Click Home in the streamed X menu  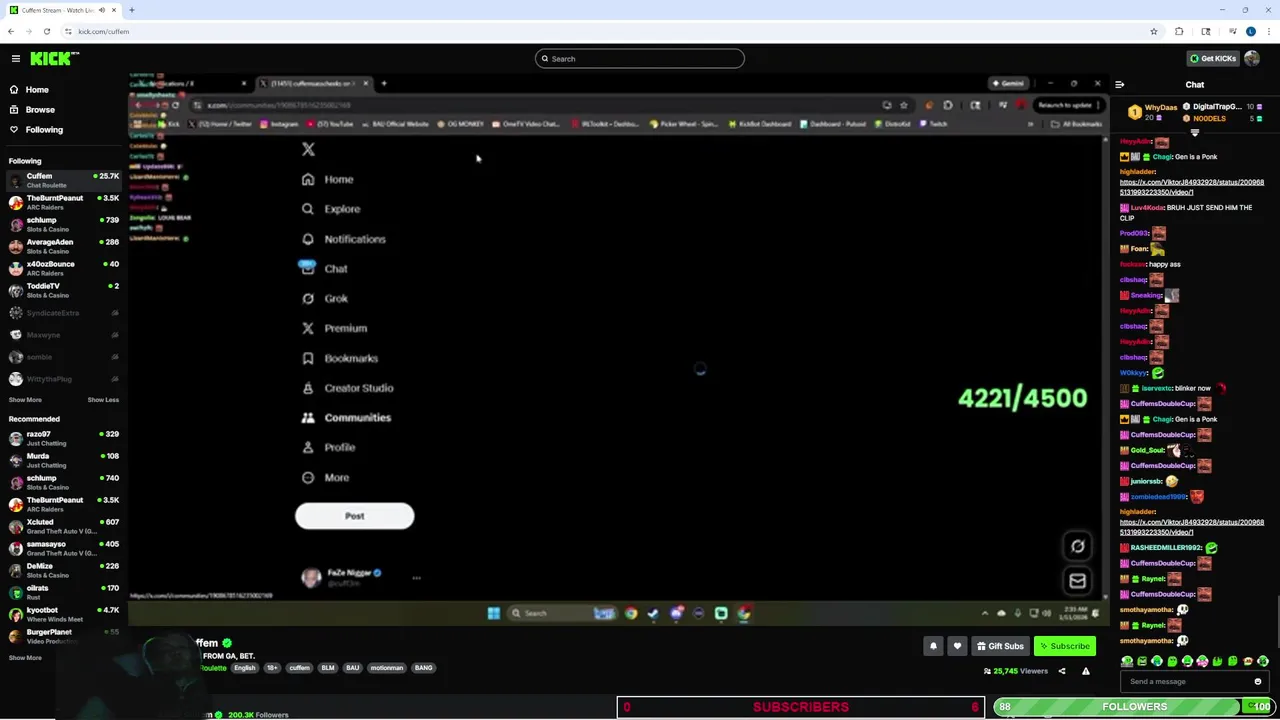coord(328,179)
